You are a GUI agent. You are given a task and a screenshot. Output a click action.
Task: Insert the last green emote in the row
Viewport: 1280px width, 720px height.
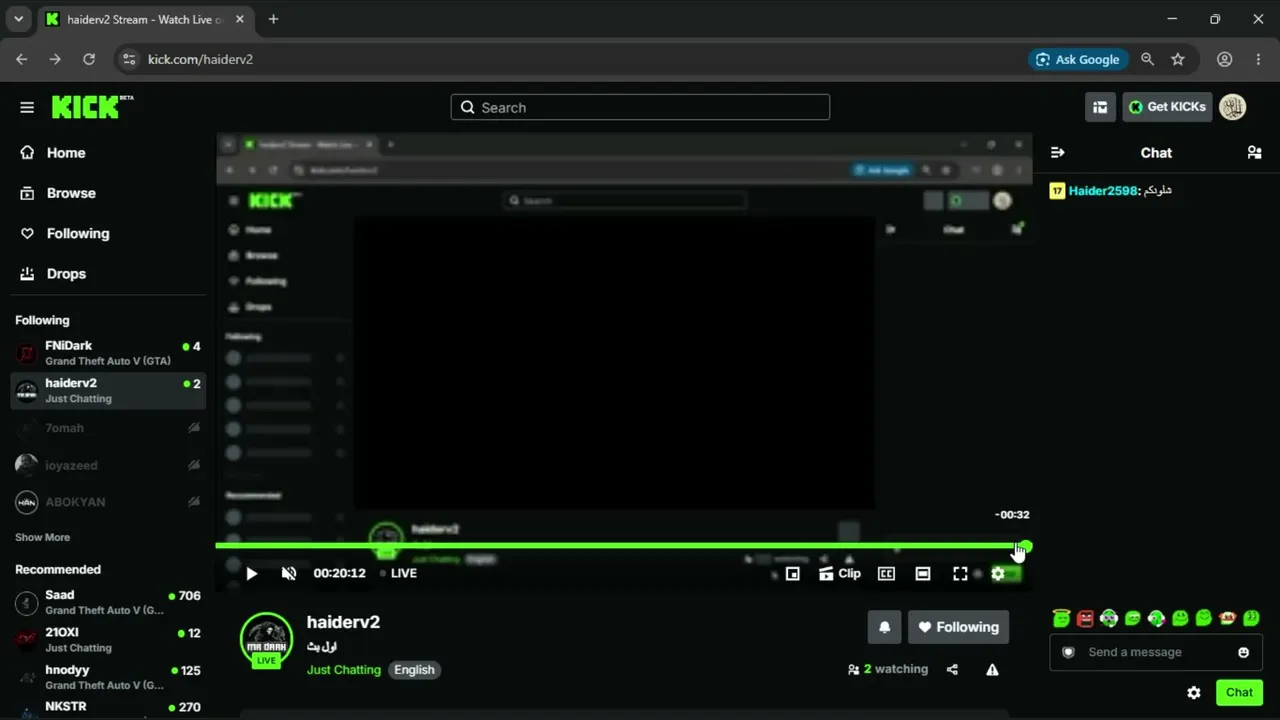tap(1251, 618)
